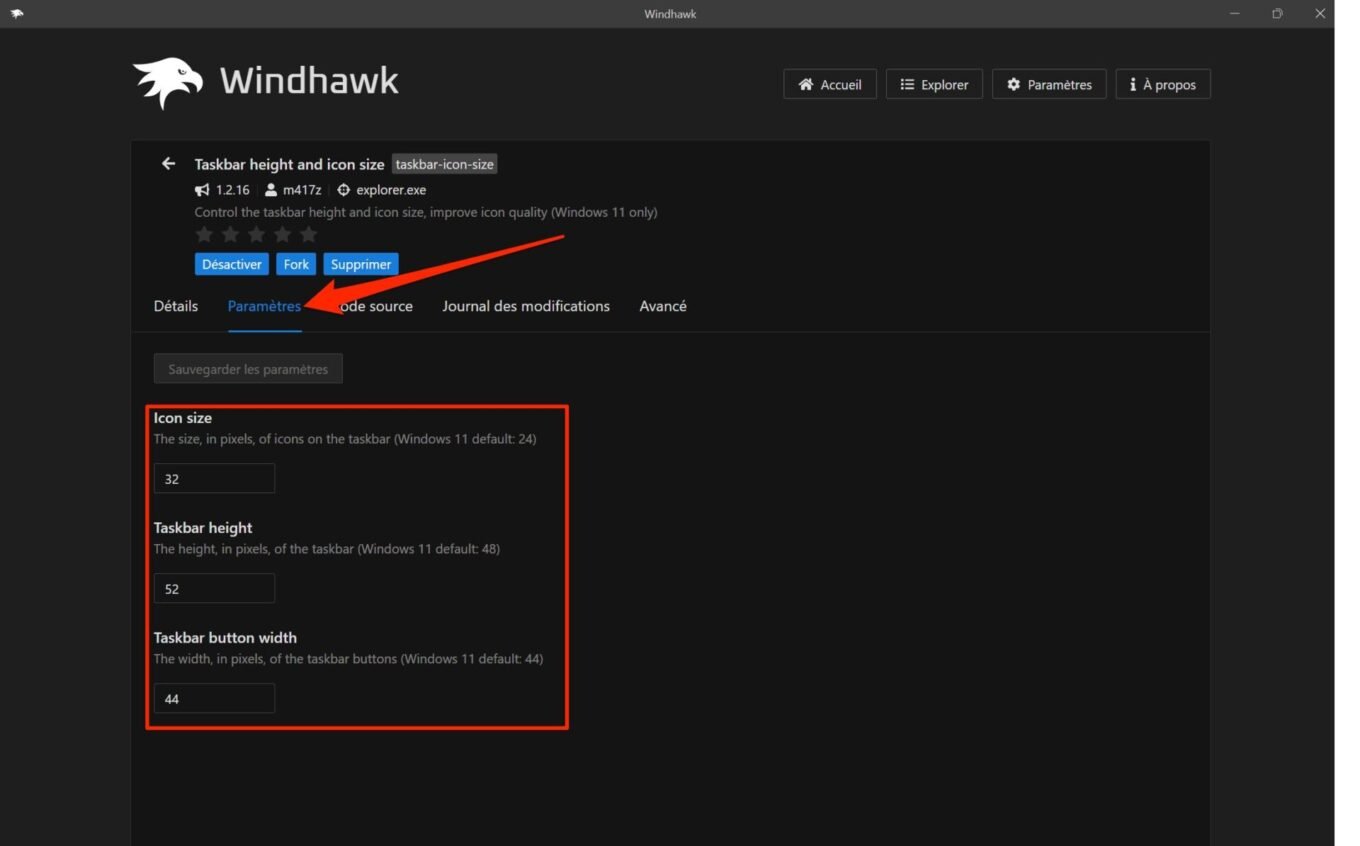Click the Windhawk icon in title bar
1360x846 pixels.
pyautogui.click(x=17, y=14)
